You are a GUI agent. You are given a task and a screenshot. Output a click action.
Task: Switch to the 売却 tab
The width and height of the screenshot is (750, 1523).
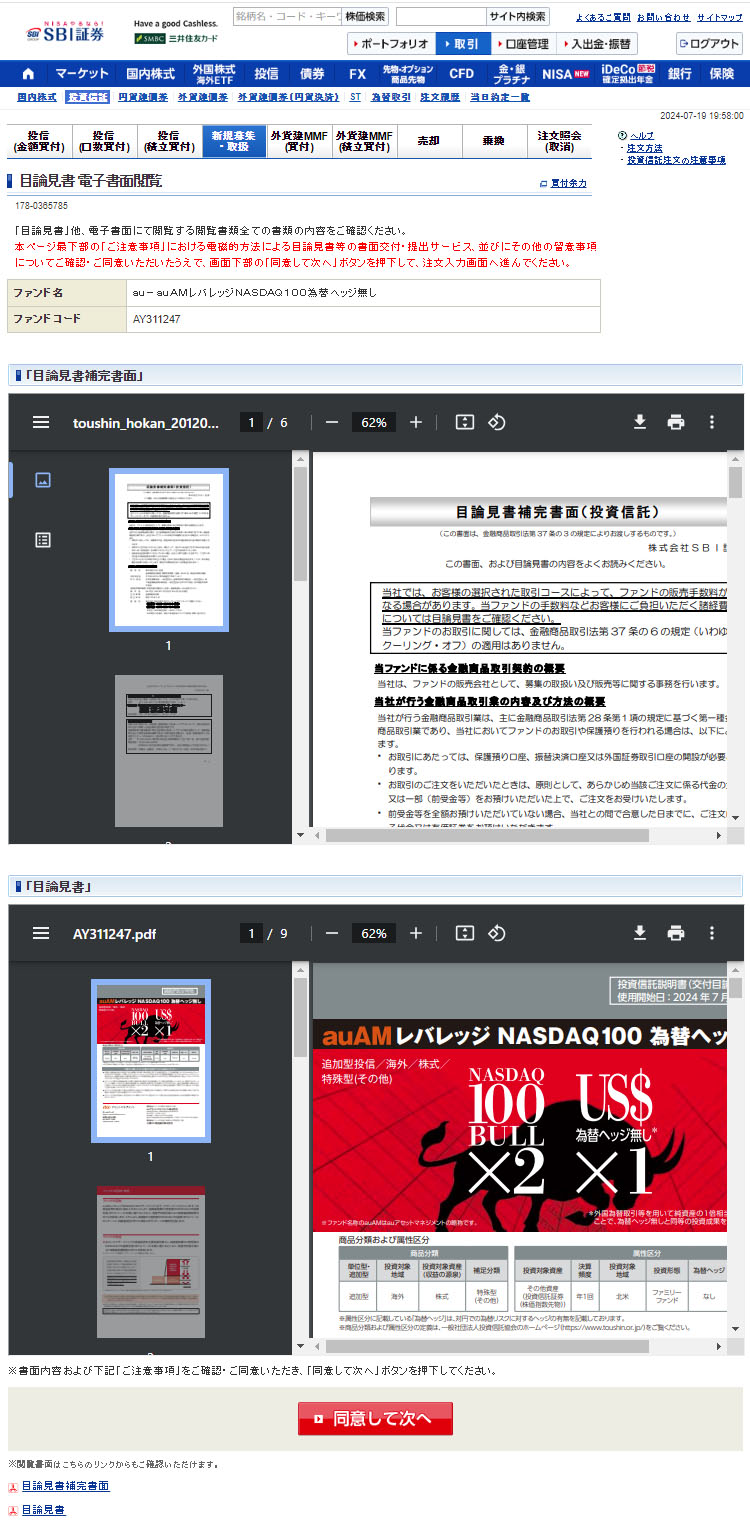click(x=429, y=142)
